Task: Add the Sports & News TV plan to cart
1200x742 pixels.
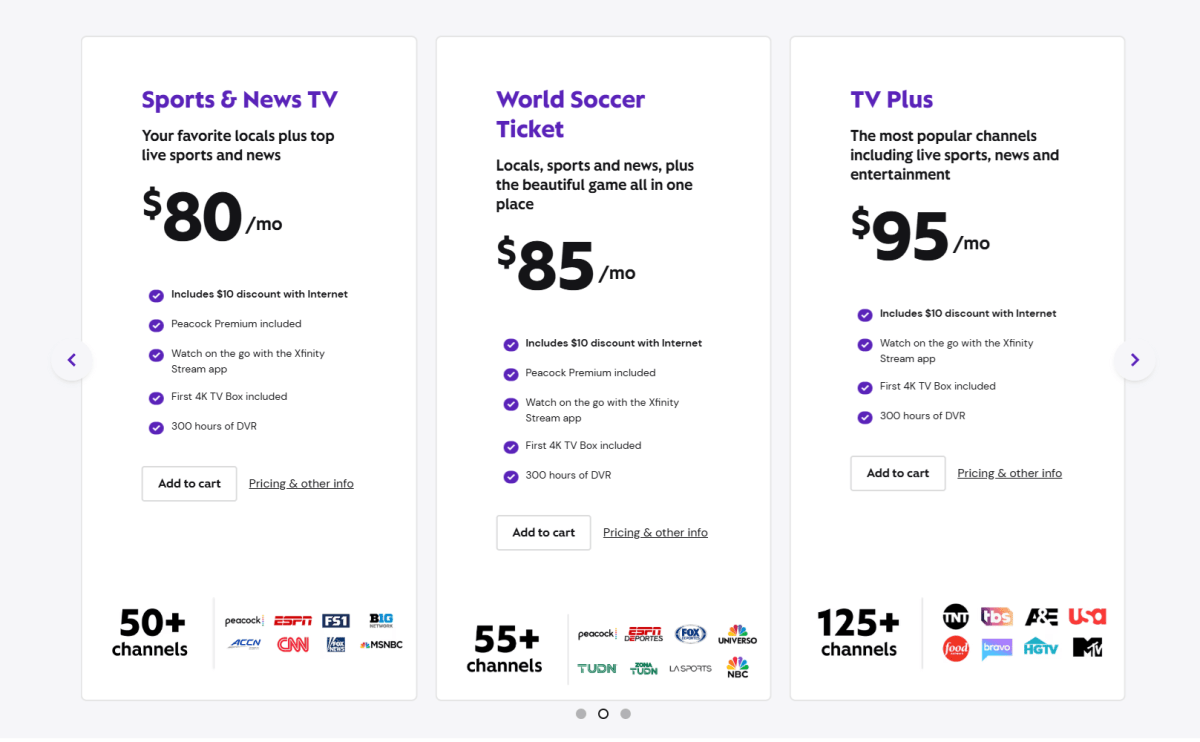Action: pyautogui.click(x=189, y=483)
